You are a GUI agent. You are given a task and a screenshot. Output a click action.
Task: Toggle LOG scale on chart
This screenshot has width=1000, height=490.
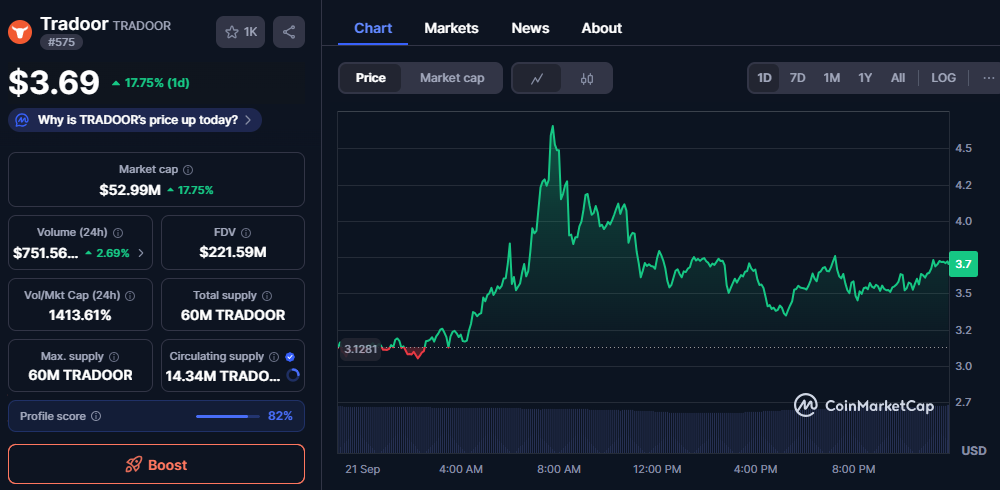click(943, 78)
